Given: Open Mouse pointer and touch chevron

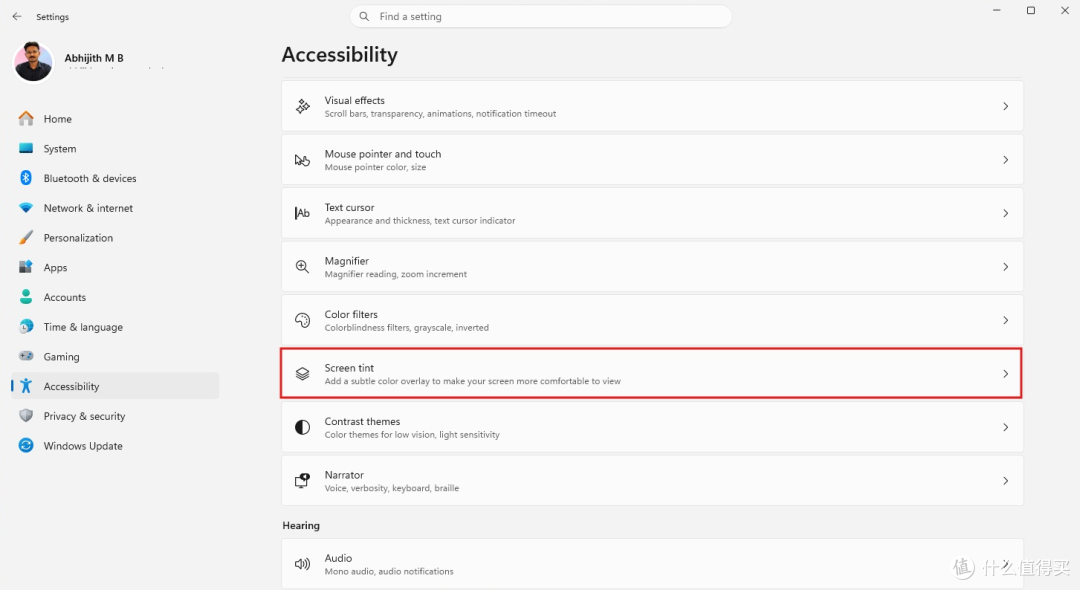Looking at the screenshot, I should [1006, 160].
